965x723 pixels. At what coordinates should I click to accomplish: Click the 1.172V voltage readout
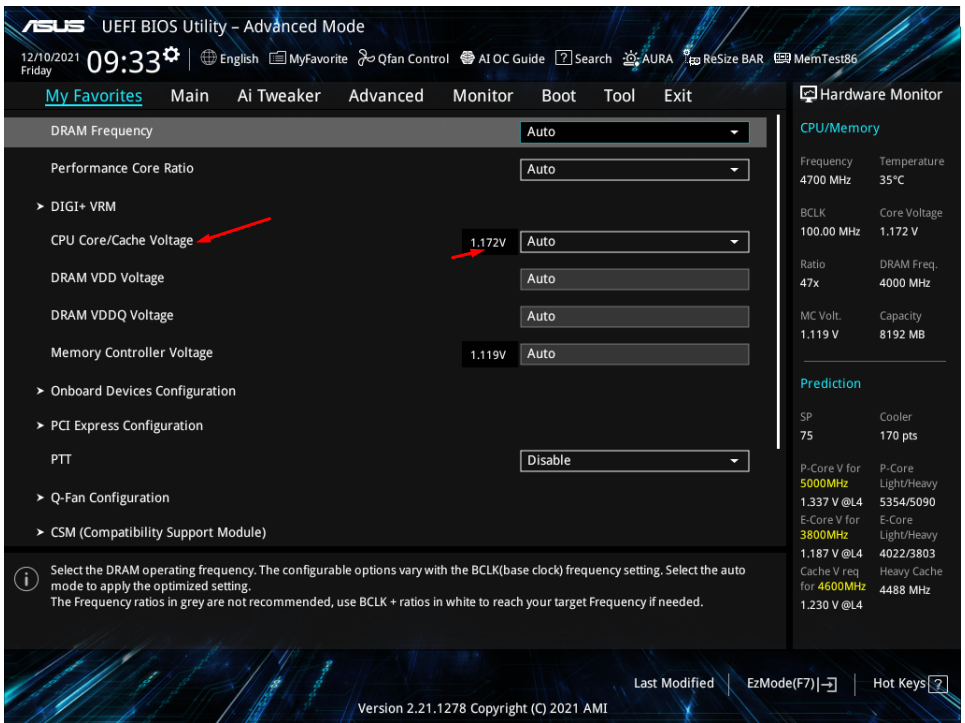(488, 242)
